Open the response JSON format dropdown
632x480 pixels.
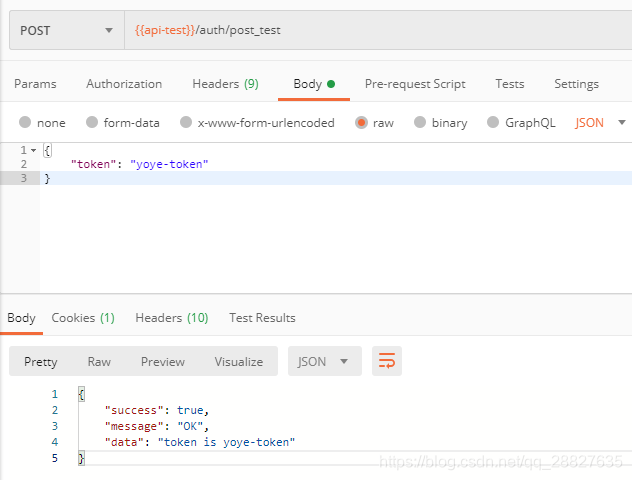[x=324, y=361]
